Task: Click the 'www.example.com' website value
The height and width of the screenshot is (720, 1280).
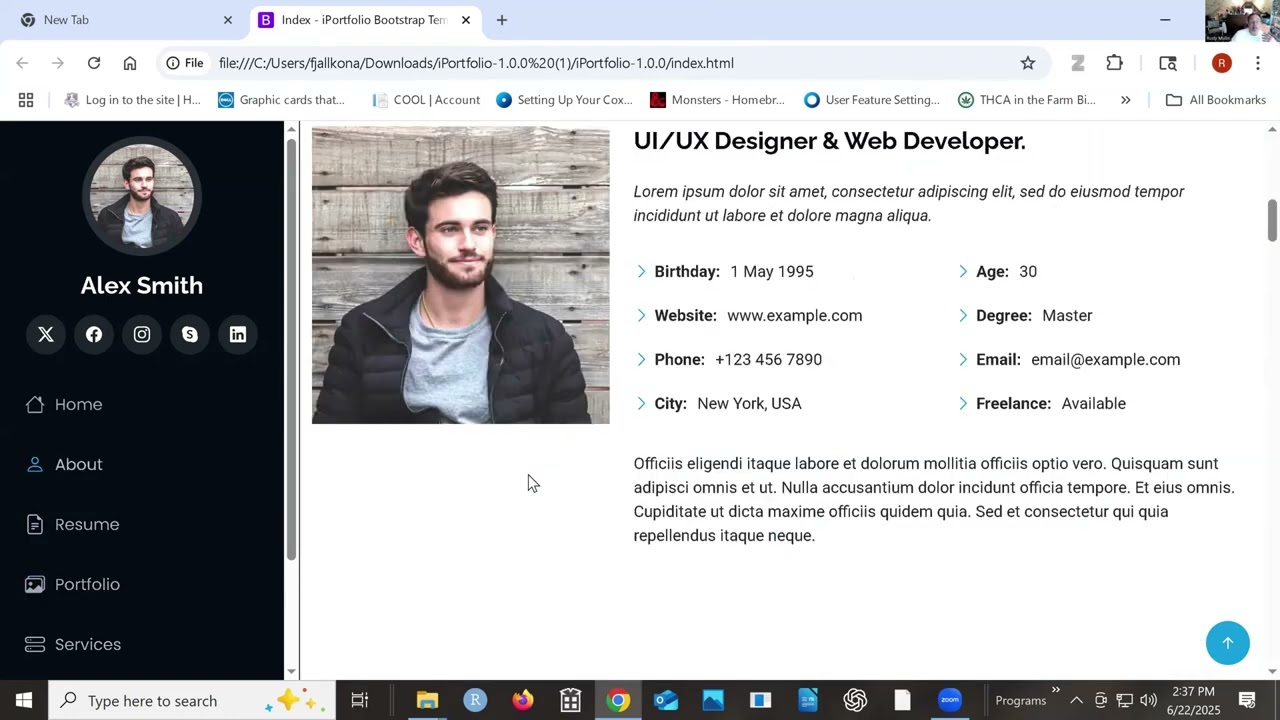Action: 794,315
